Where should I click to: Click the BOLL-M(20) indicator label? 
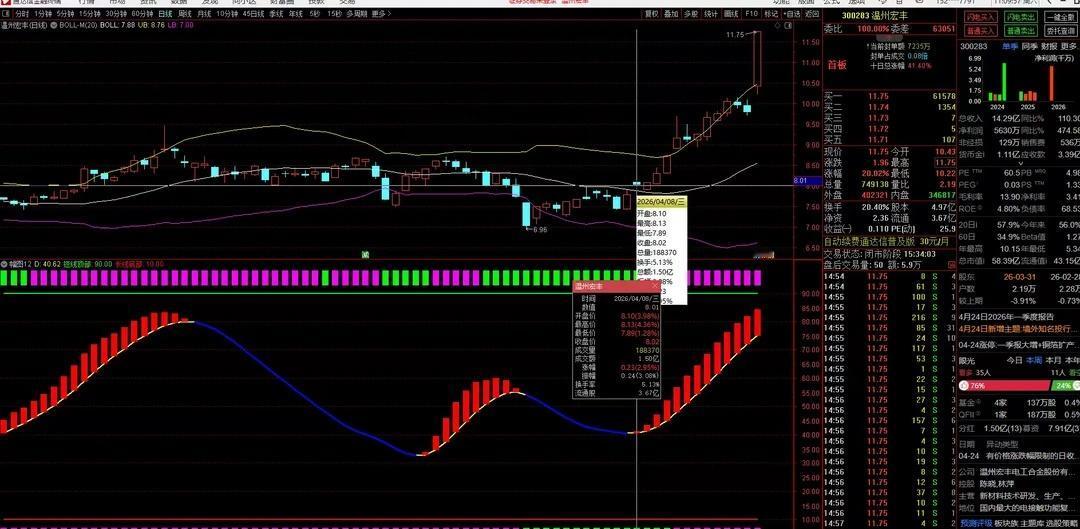[x=78, y=25]
